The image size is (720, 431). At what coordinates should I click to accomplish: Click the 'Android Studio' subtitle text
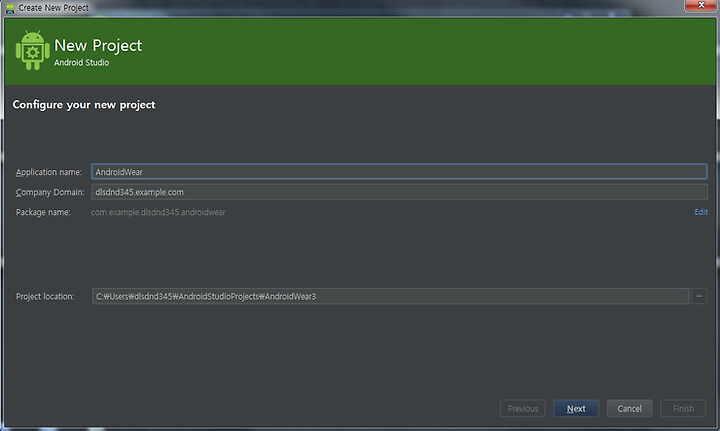[81, 62]
